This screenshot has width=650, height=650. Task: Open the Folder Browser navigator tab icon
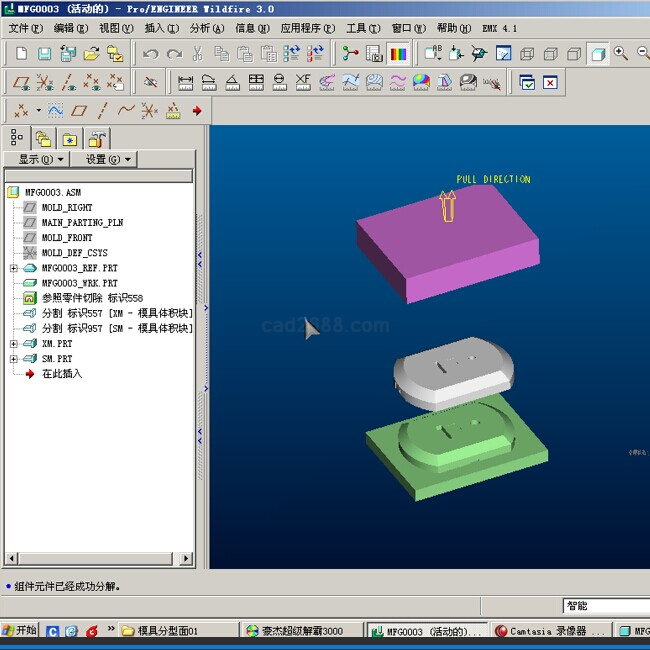point(43,138)
